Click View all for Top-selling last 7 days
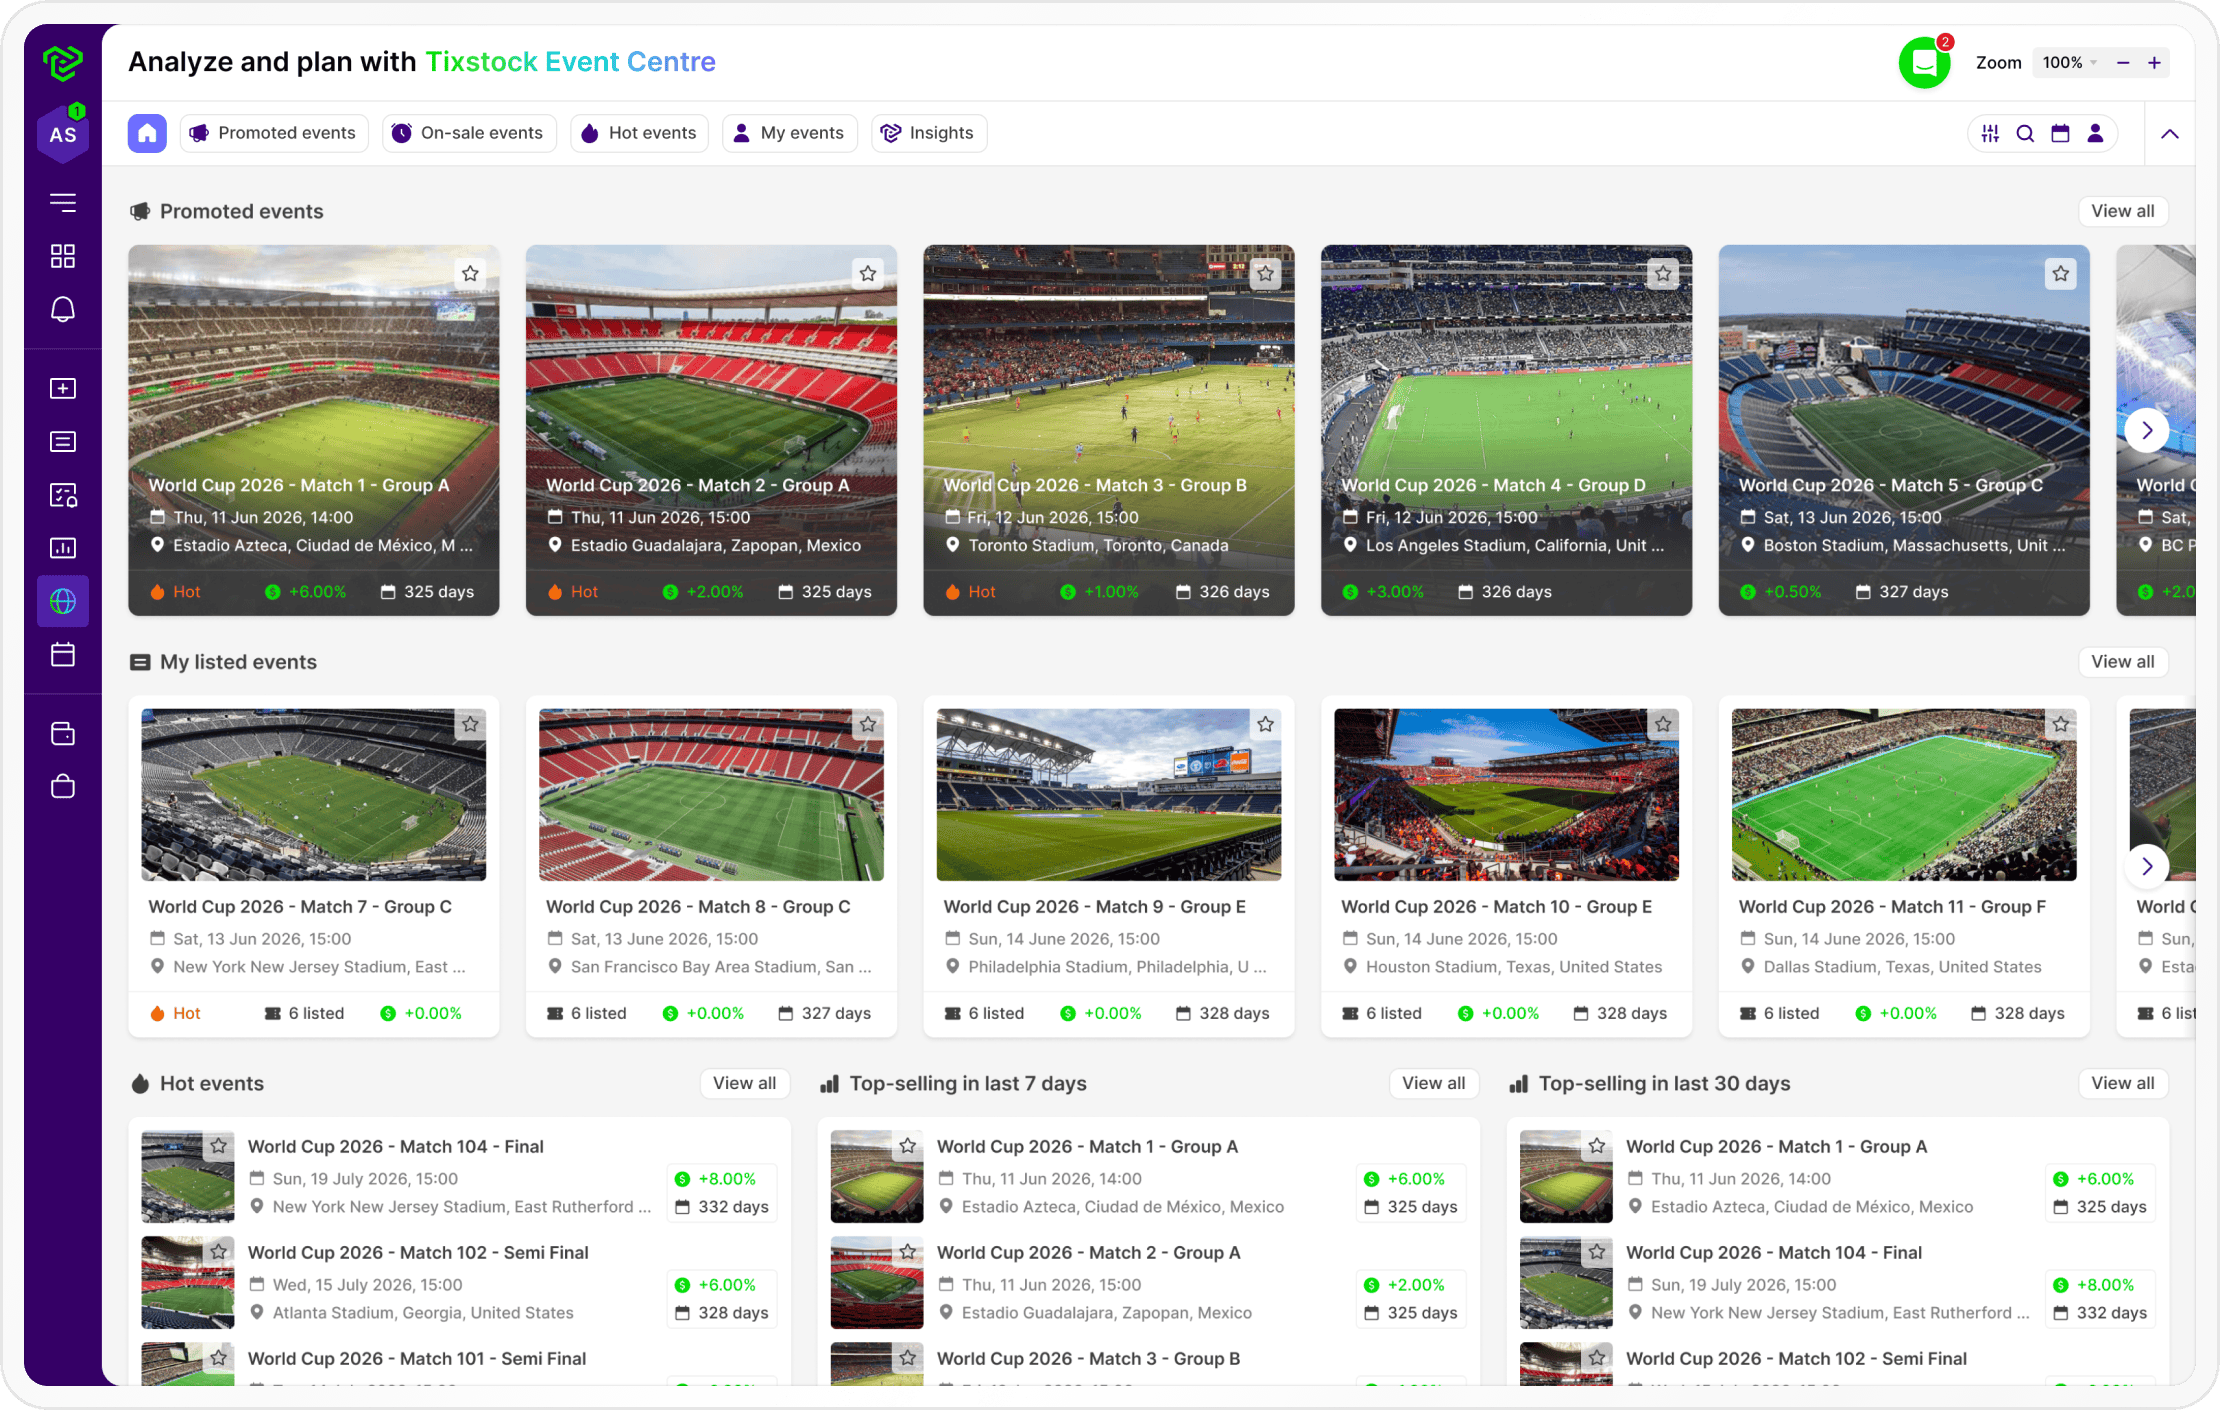The width and height of the screenshot is (2220, 1410). 1433,1083
